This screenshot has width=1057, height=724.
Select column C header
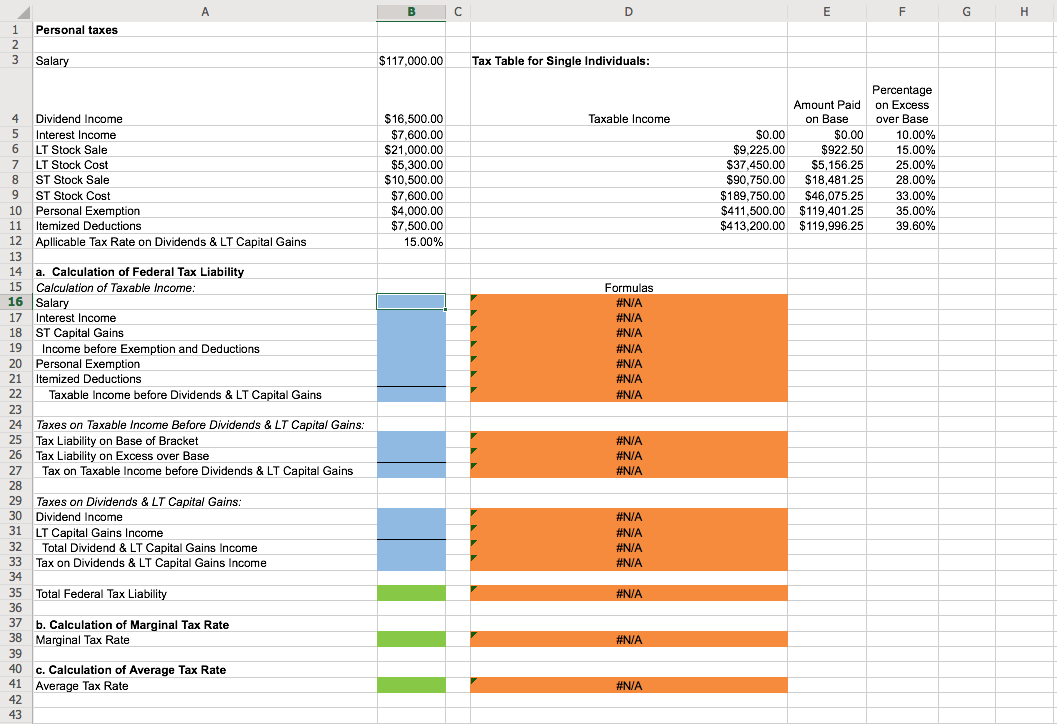(x=458, y=11)
